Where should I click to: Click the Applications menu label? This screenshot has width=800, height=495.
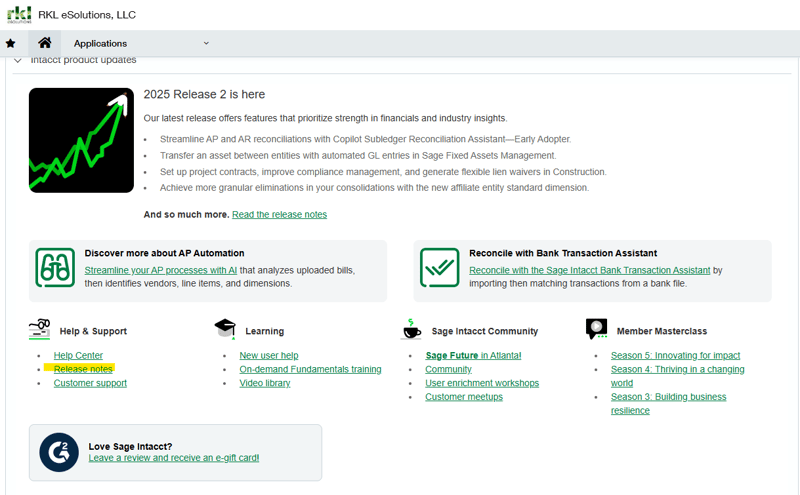coord(100,44)
